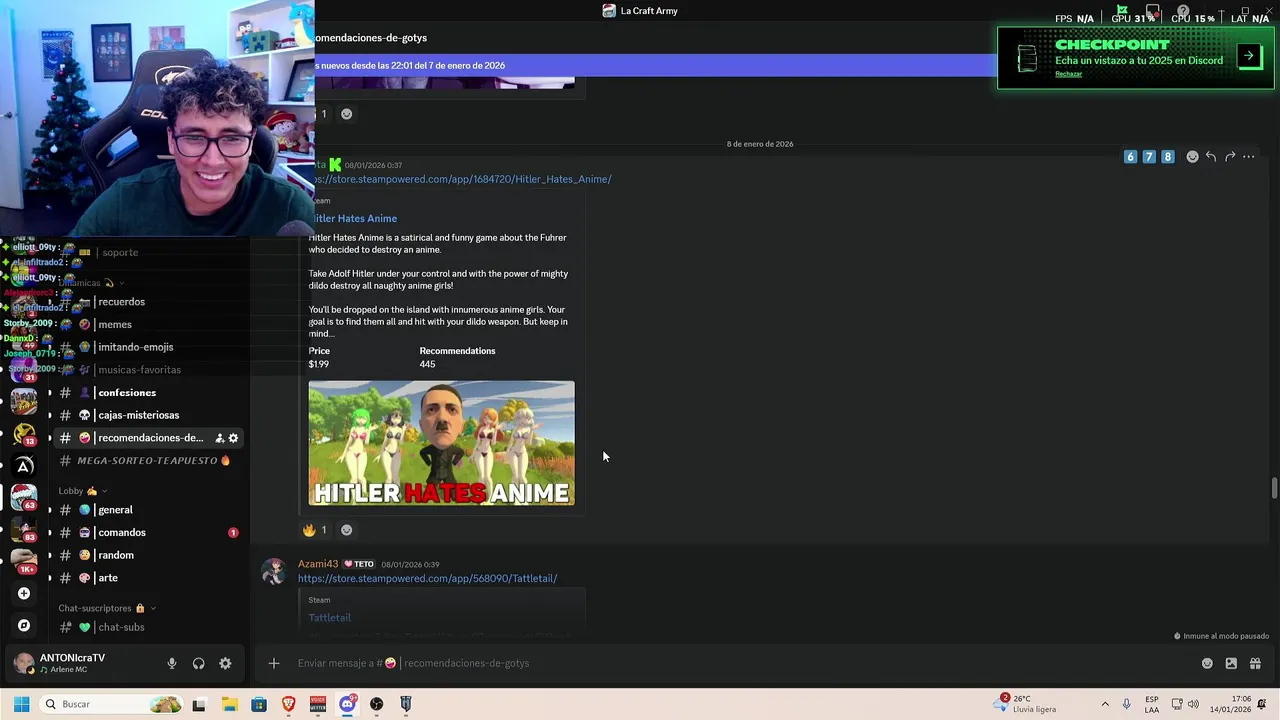
Task: Open Brave browser from taskbar
Action: [x=289, y=704]
